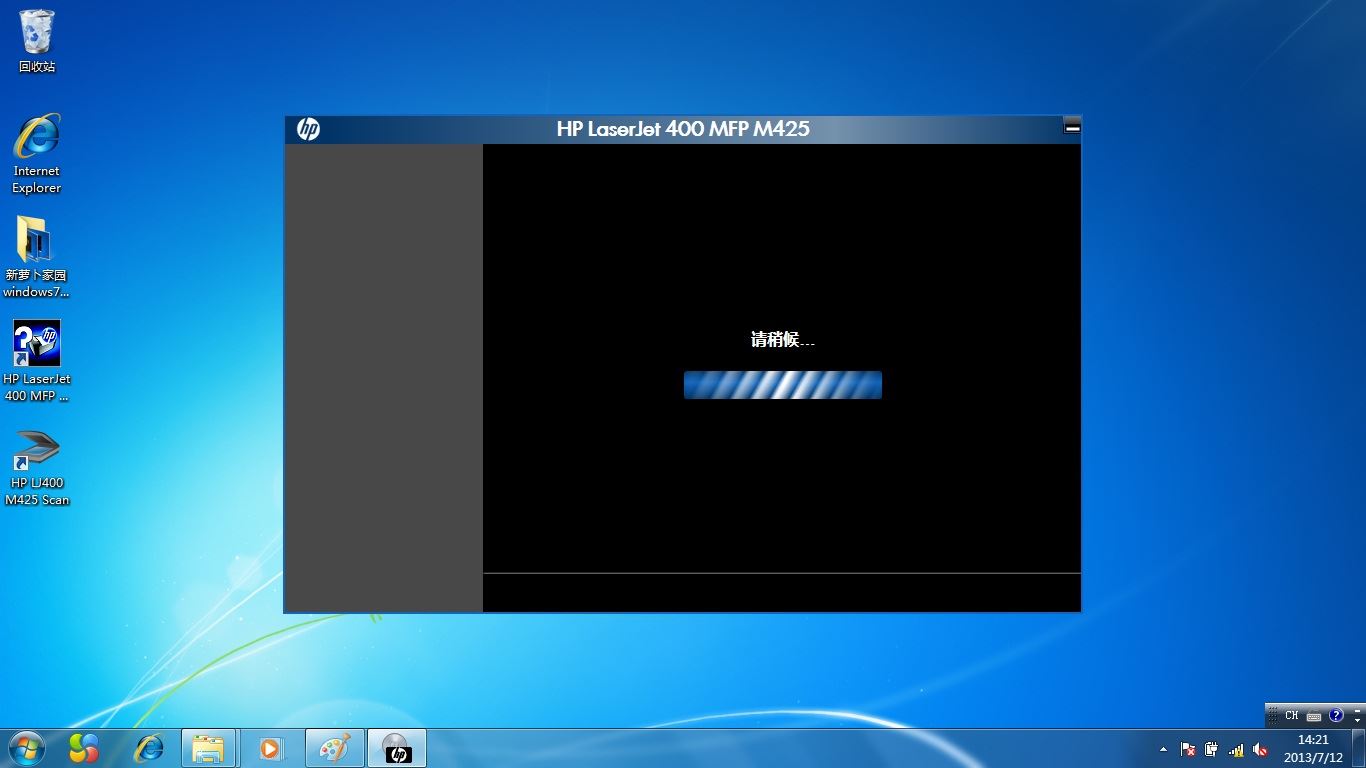Switch to Paint in the taskbar
1366x768 pixels.
coord(333,748)
